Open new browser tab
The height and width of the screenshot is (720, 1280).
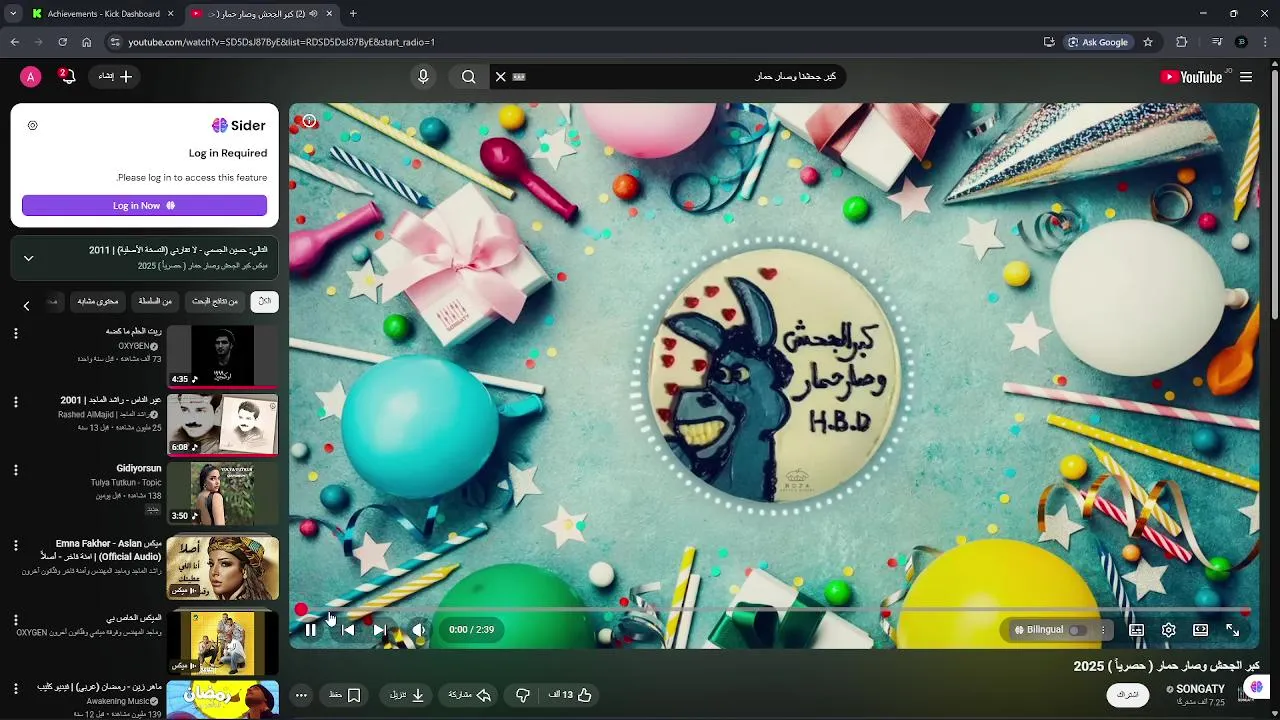(353, 14)
